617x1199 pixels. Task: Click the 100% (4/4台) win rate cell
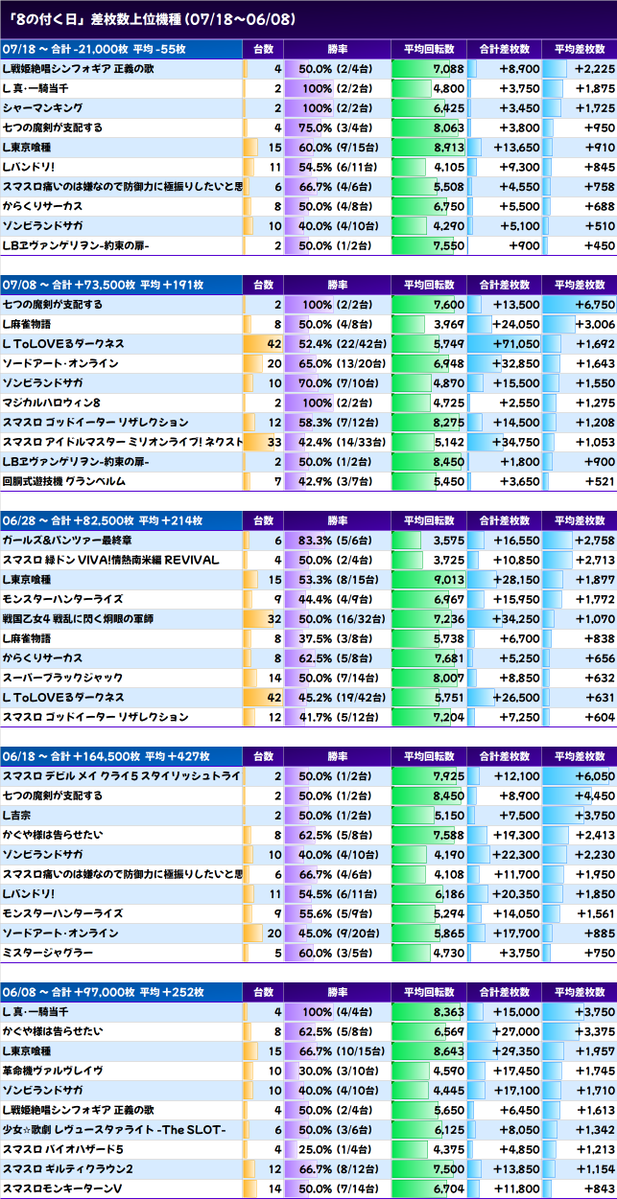338,1012
